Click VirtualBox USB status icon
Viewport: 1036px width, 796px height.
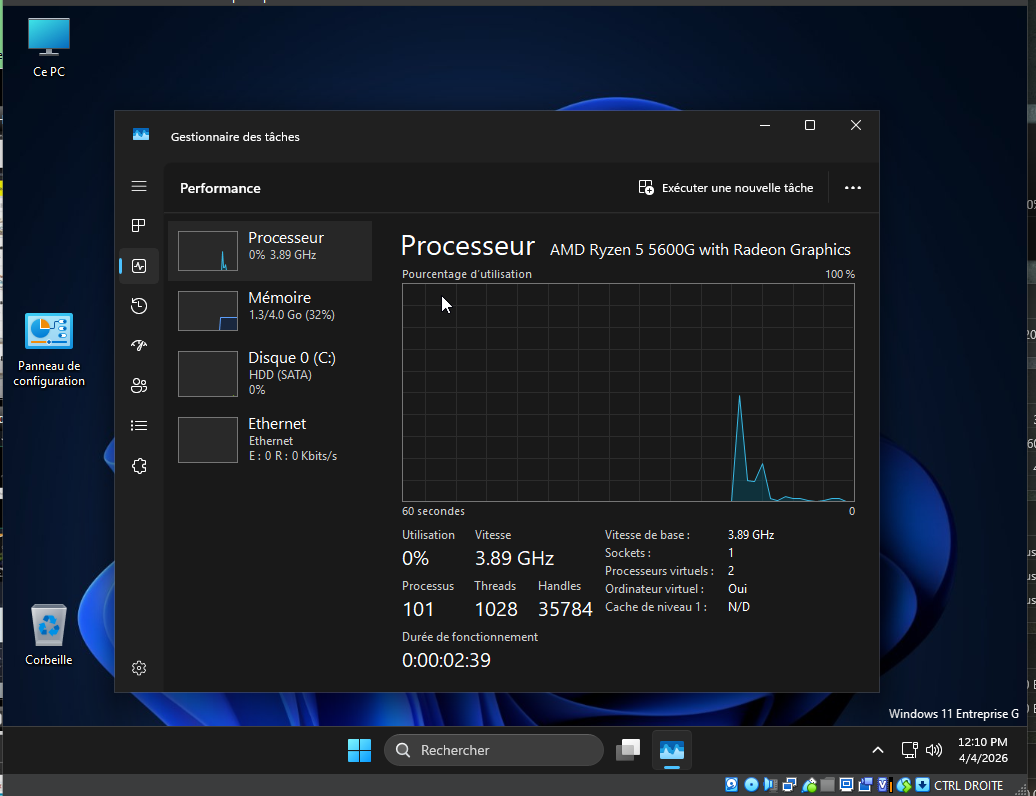click(x=809, y=785)
